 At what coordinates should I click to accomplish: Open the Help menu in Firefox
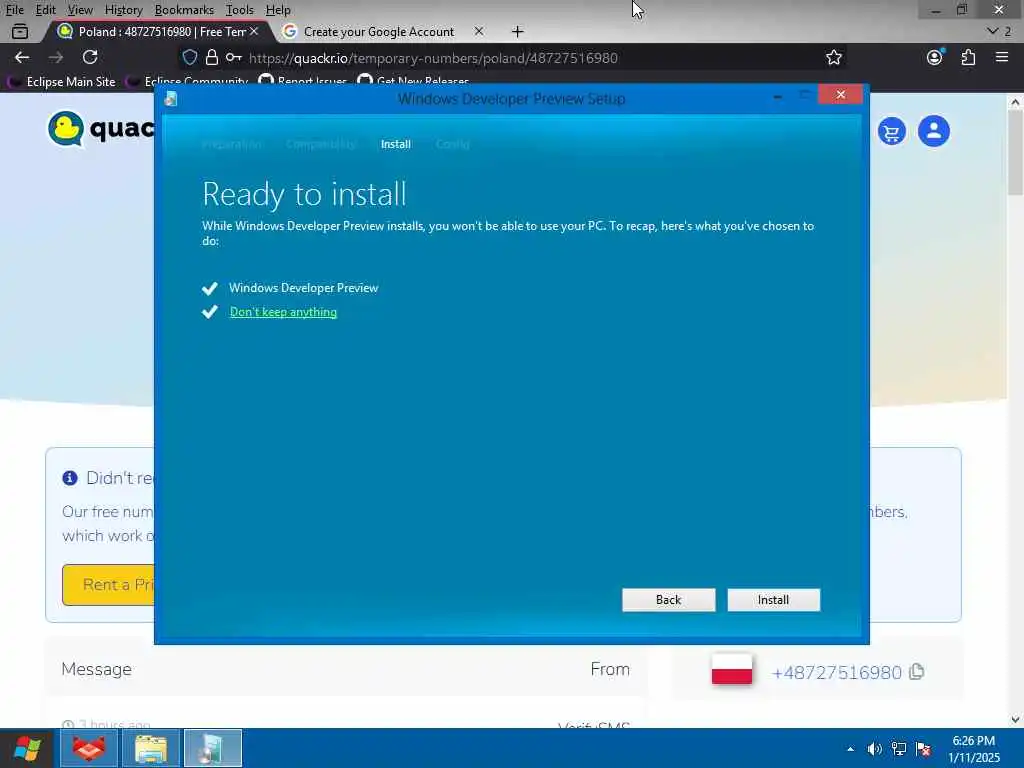pos(278,10)
